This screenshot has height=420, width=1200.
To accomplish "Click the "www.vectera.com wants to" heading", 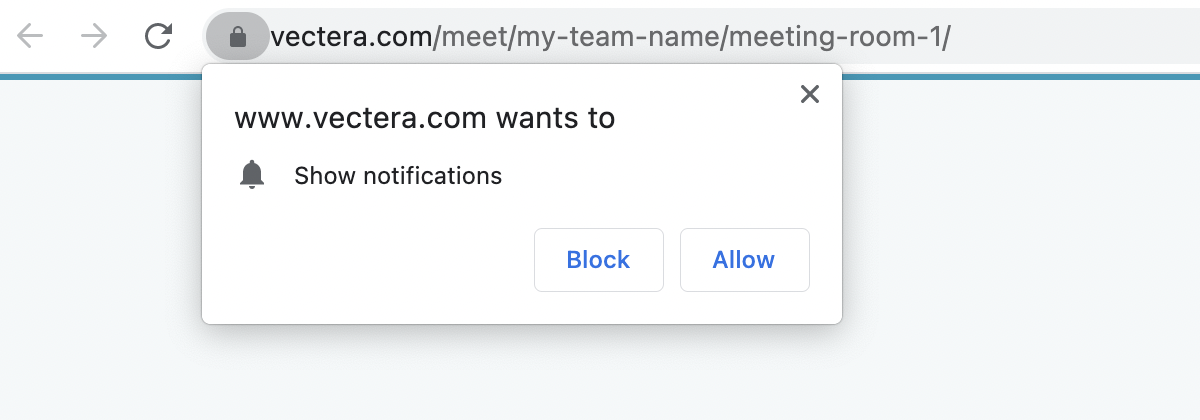I will tap(424, 119).
